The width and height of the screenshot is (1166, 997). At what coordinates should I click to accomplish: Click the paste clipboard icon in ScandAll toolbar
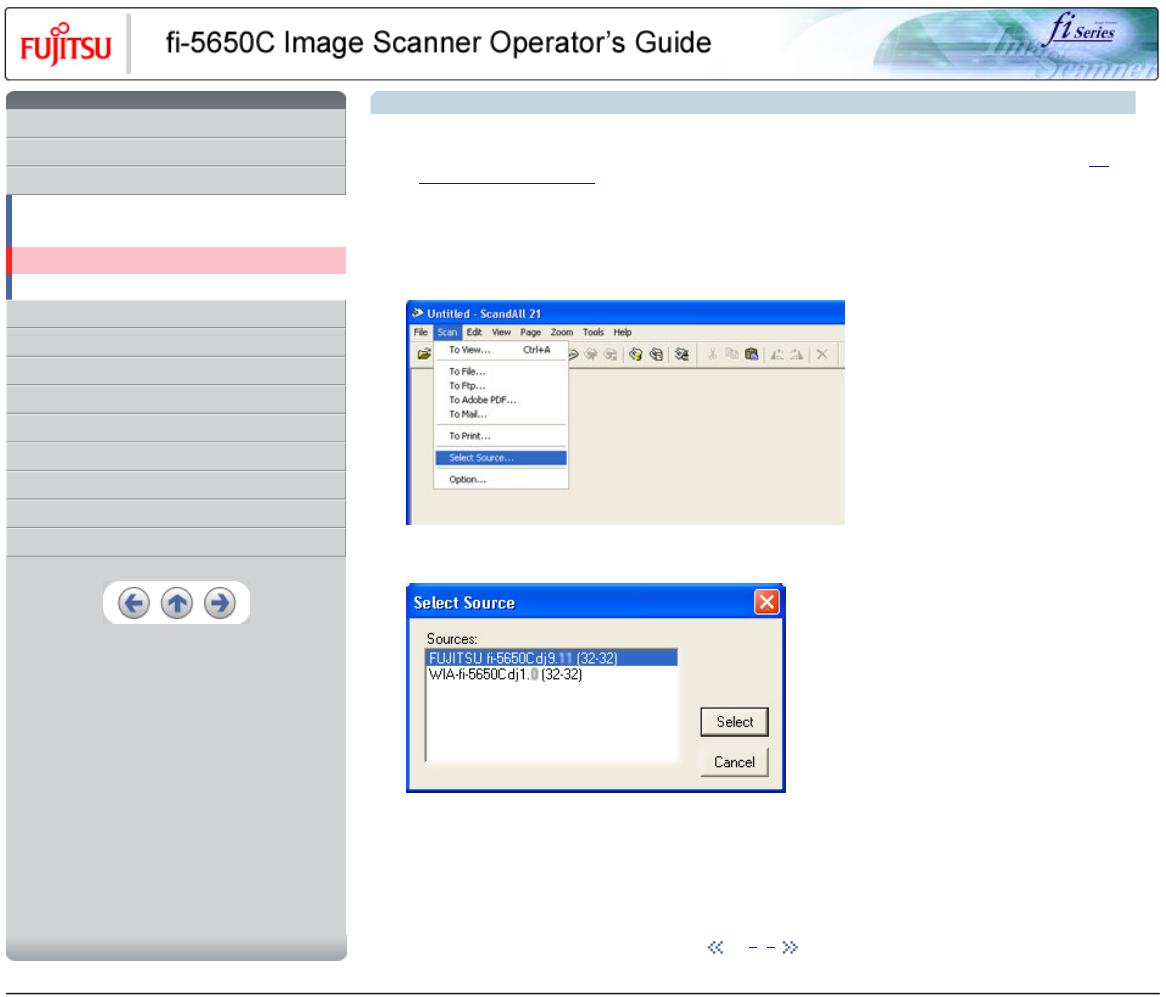click(752, 355)
